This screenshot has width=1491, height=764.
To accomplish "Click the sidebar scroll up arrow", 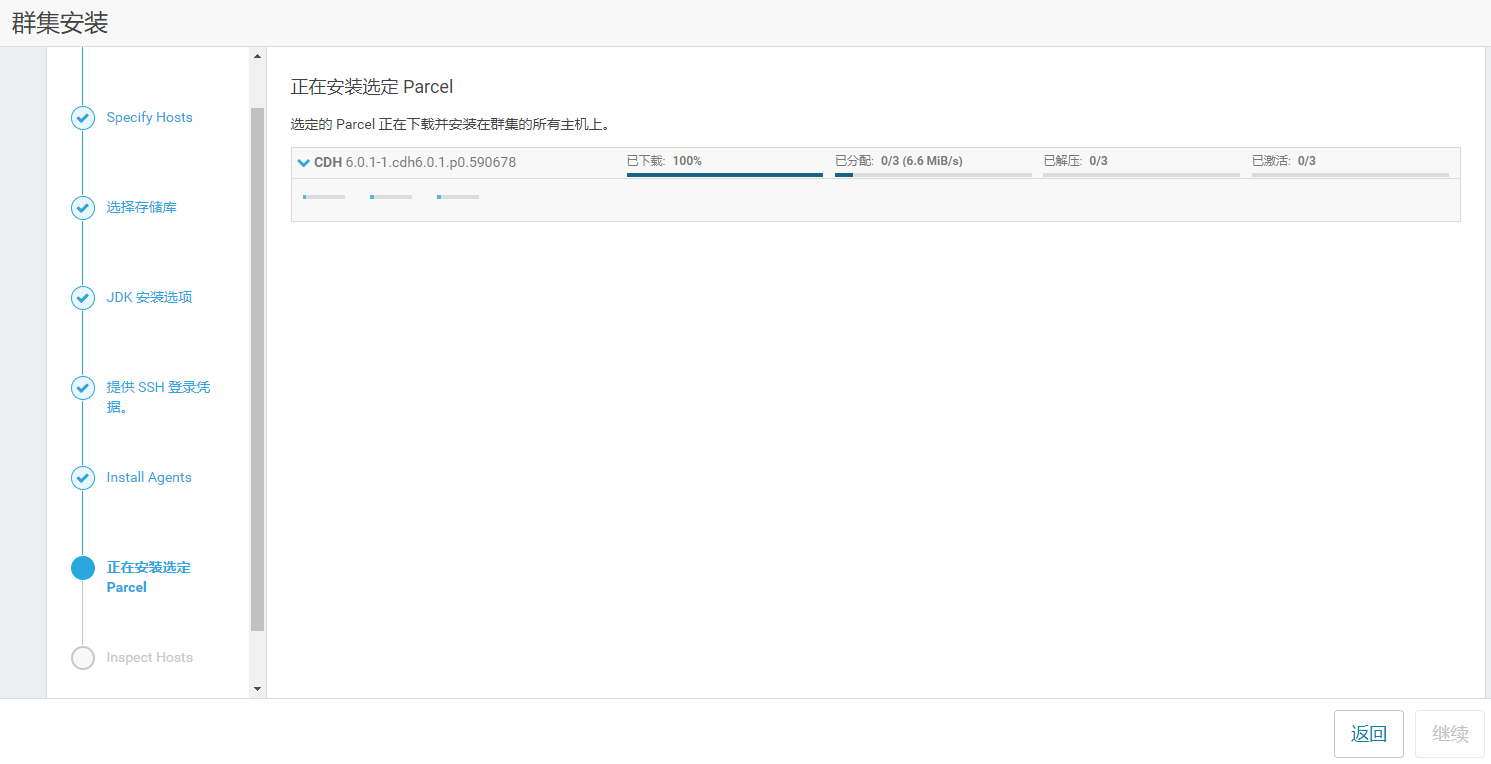I will (257, 56).
